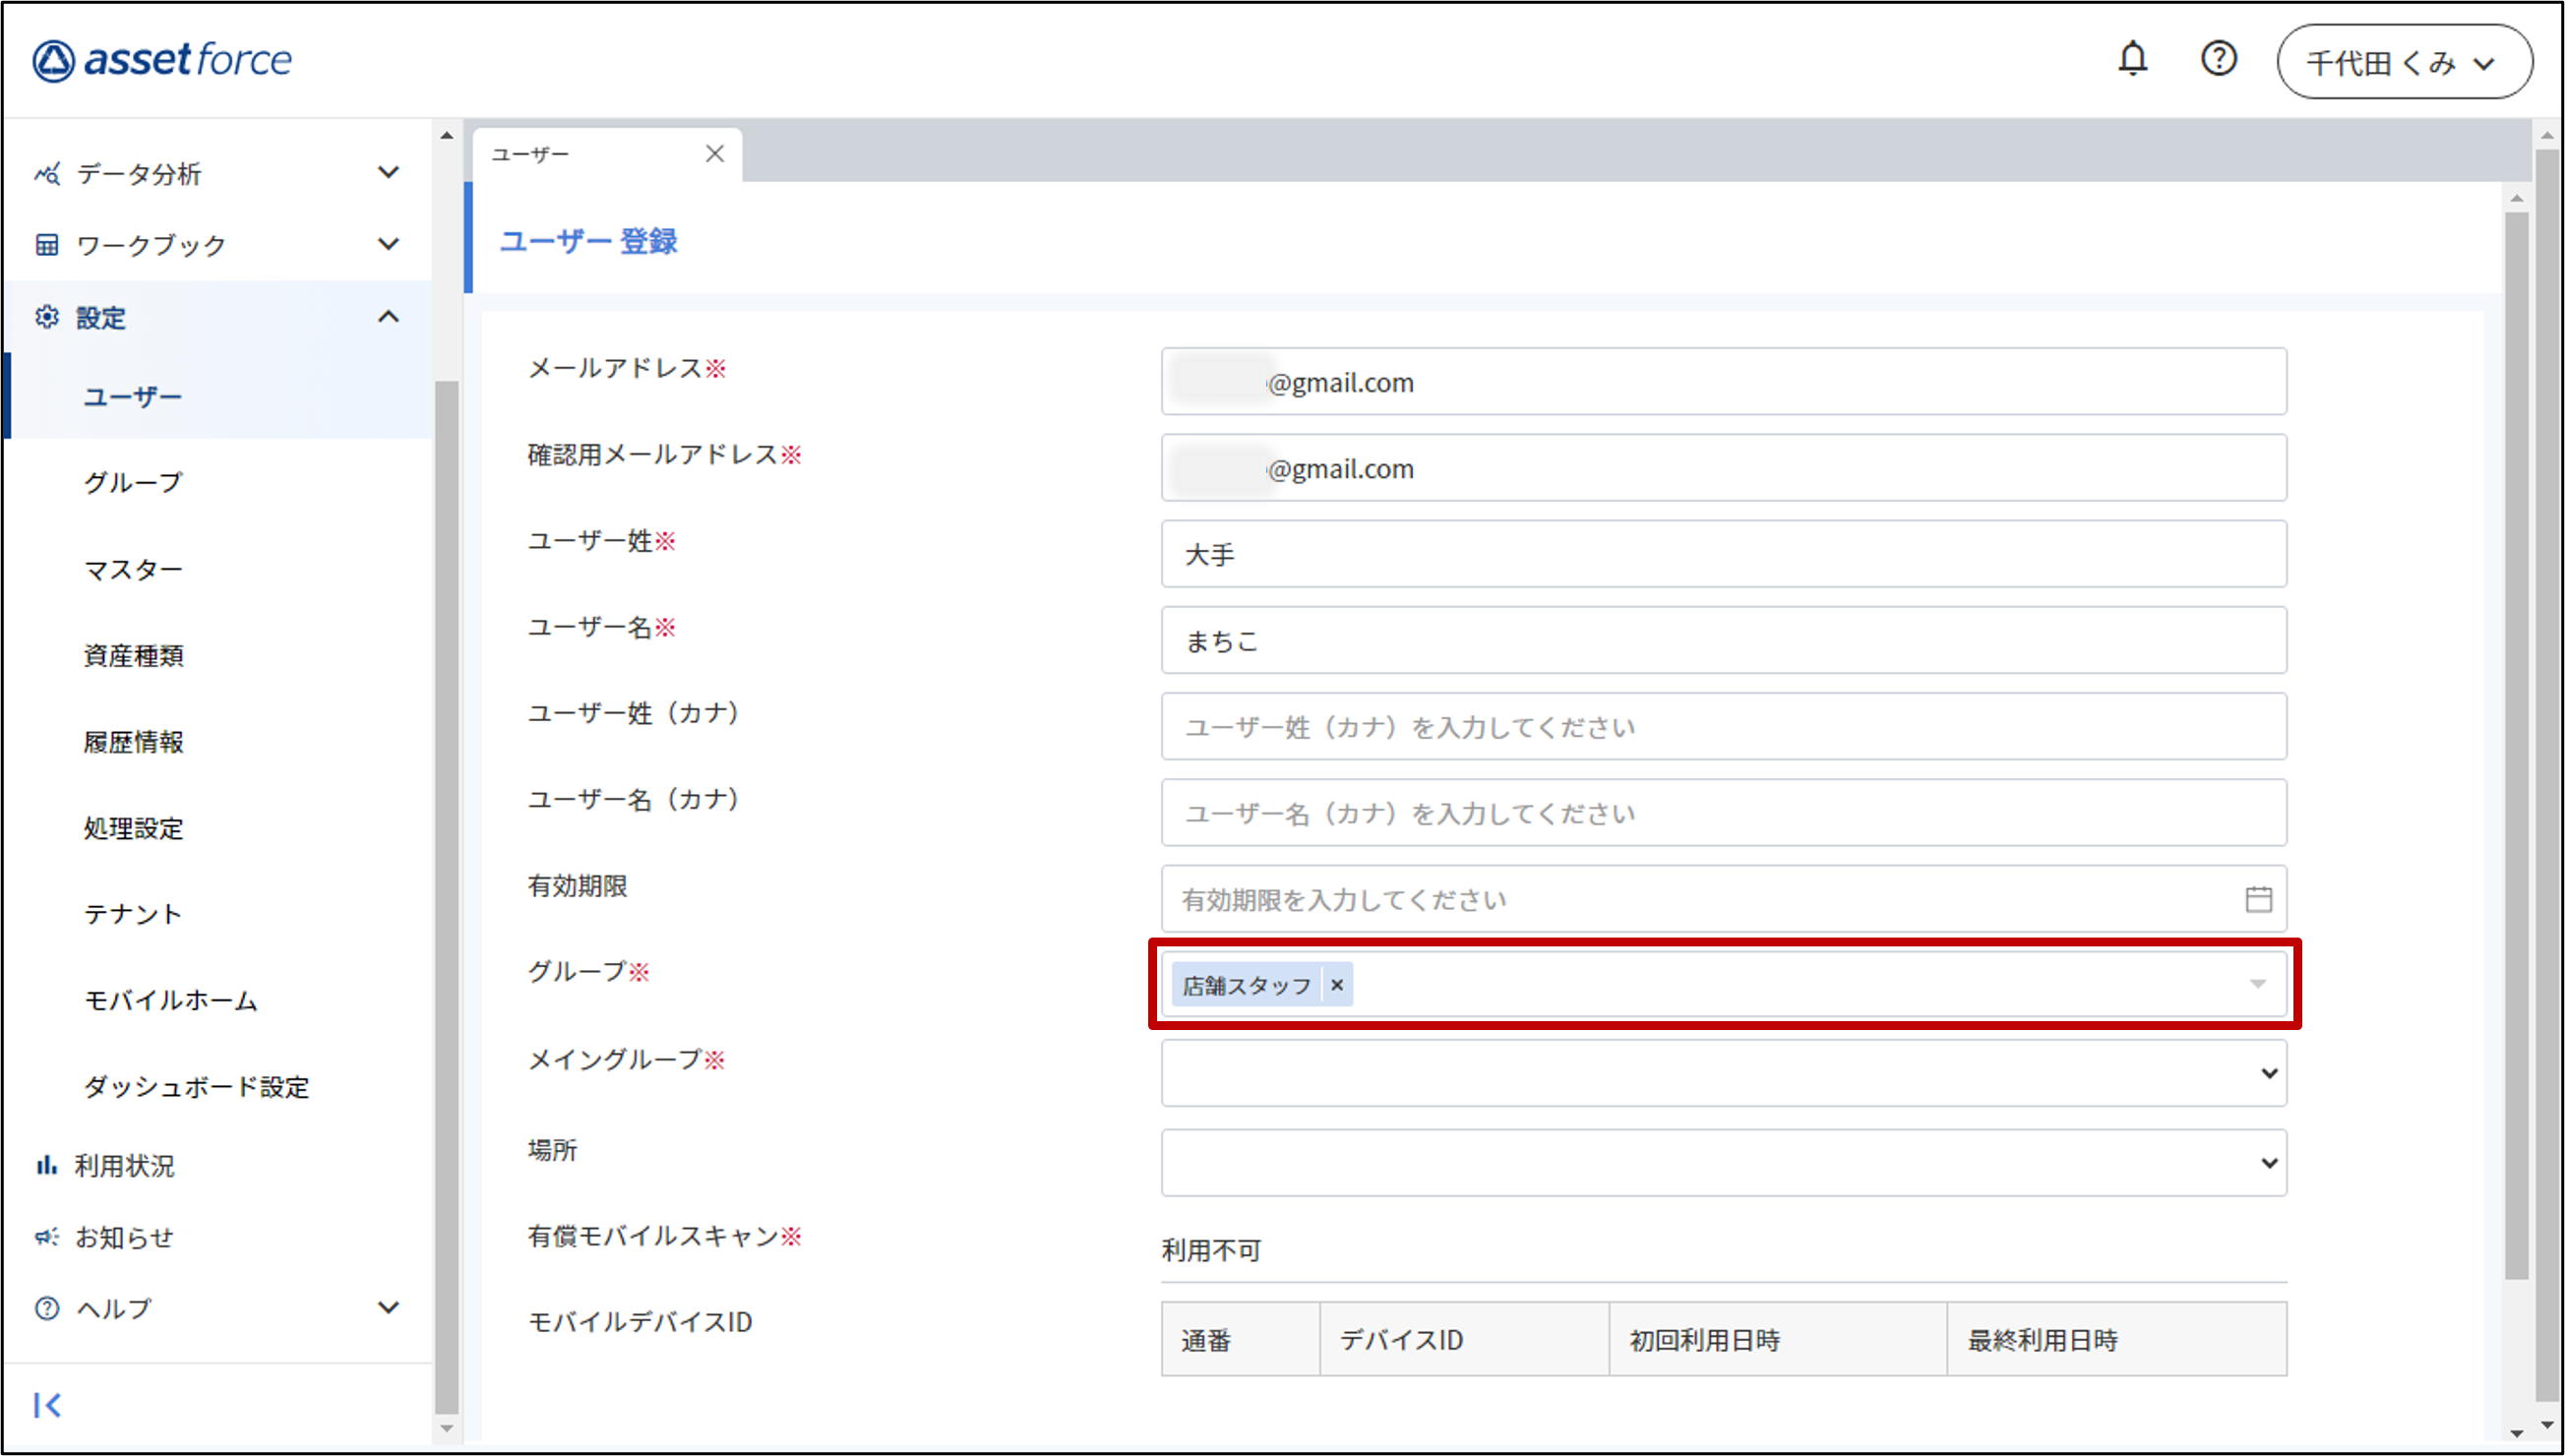
Task: Go to ダッシュボード設定 page
Action: point(196,1086)
